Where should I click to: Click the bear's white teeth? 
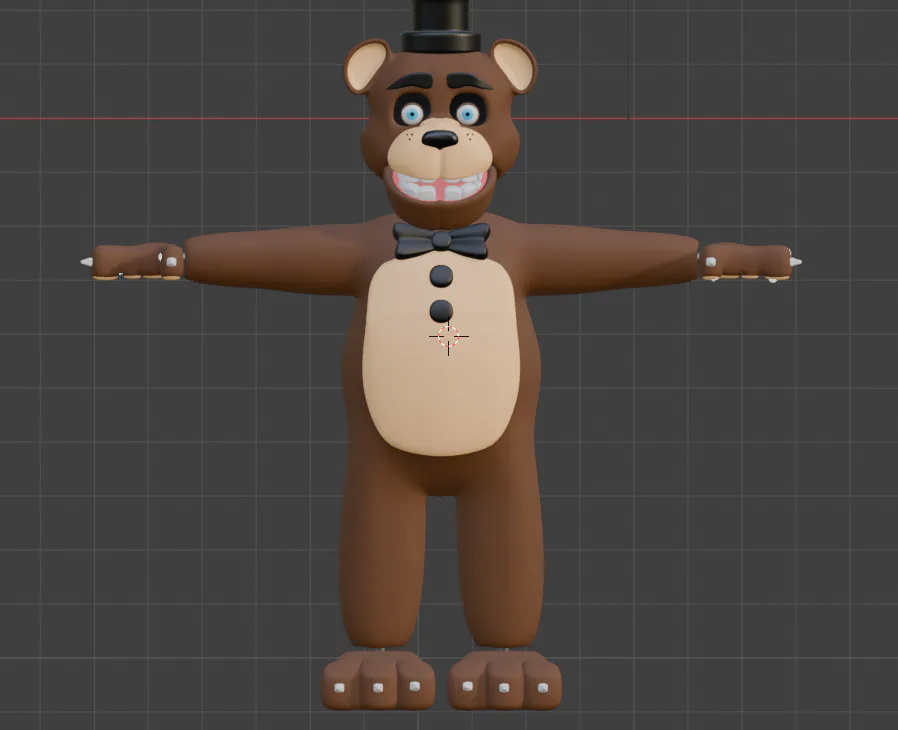coord(440,189)
